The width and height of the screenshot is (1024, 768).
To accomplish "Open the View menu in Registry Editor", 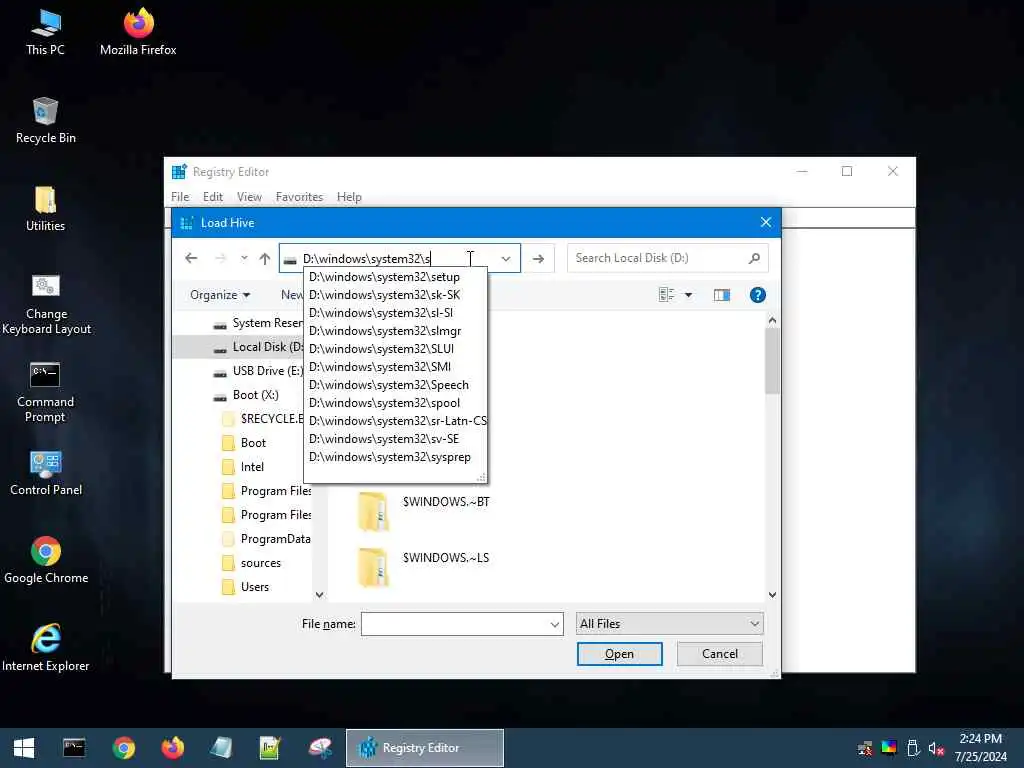I will click(249, 197).
